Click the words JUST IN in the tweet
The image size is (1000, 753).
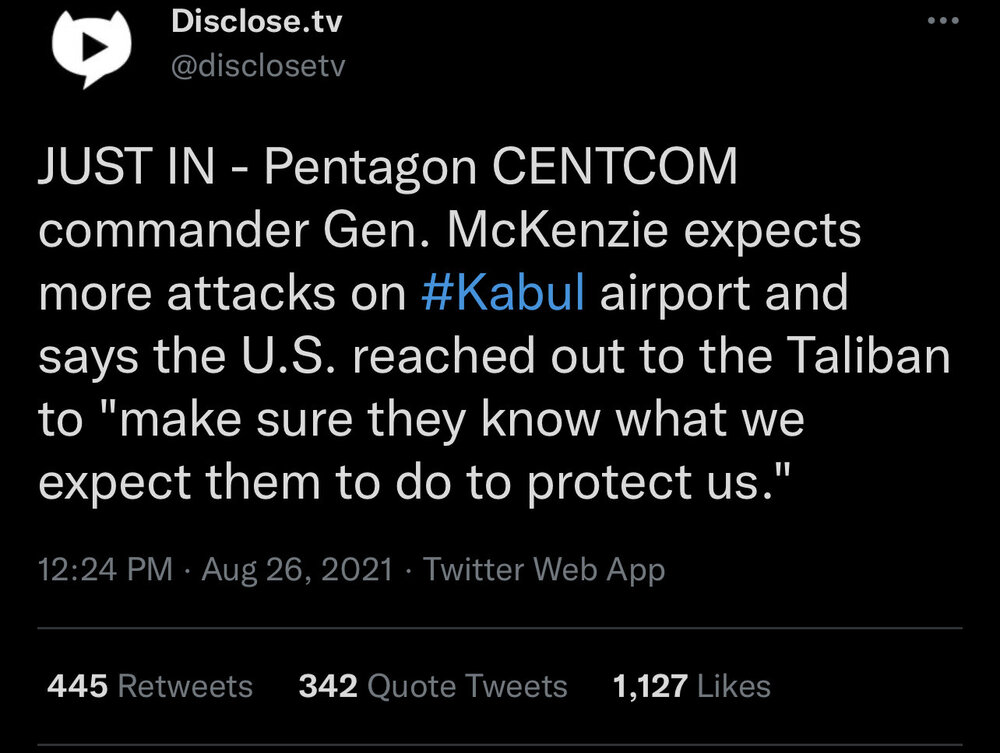pos(126,168)
